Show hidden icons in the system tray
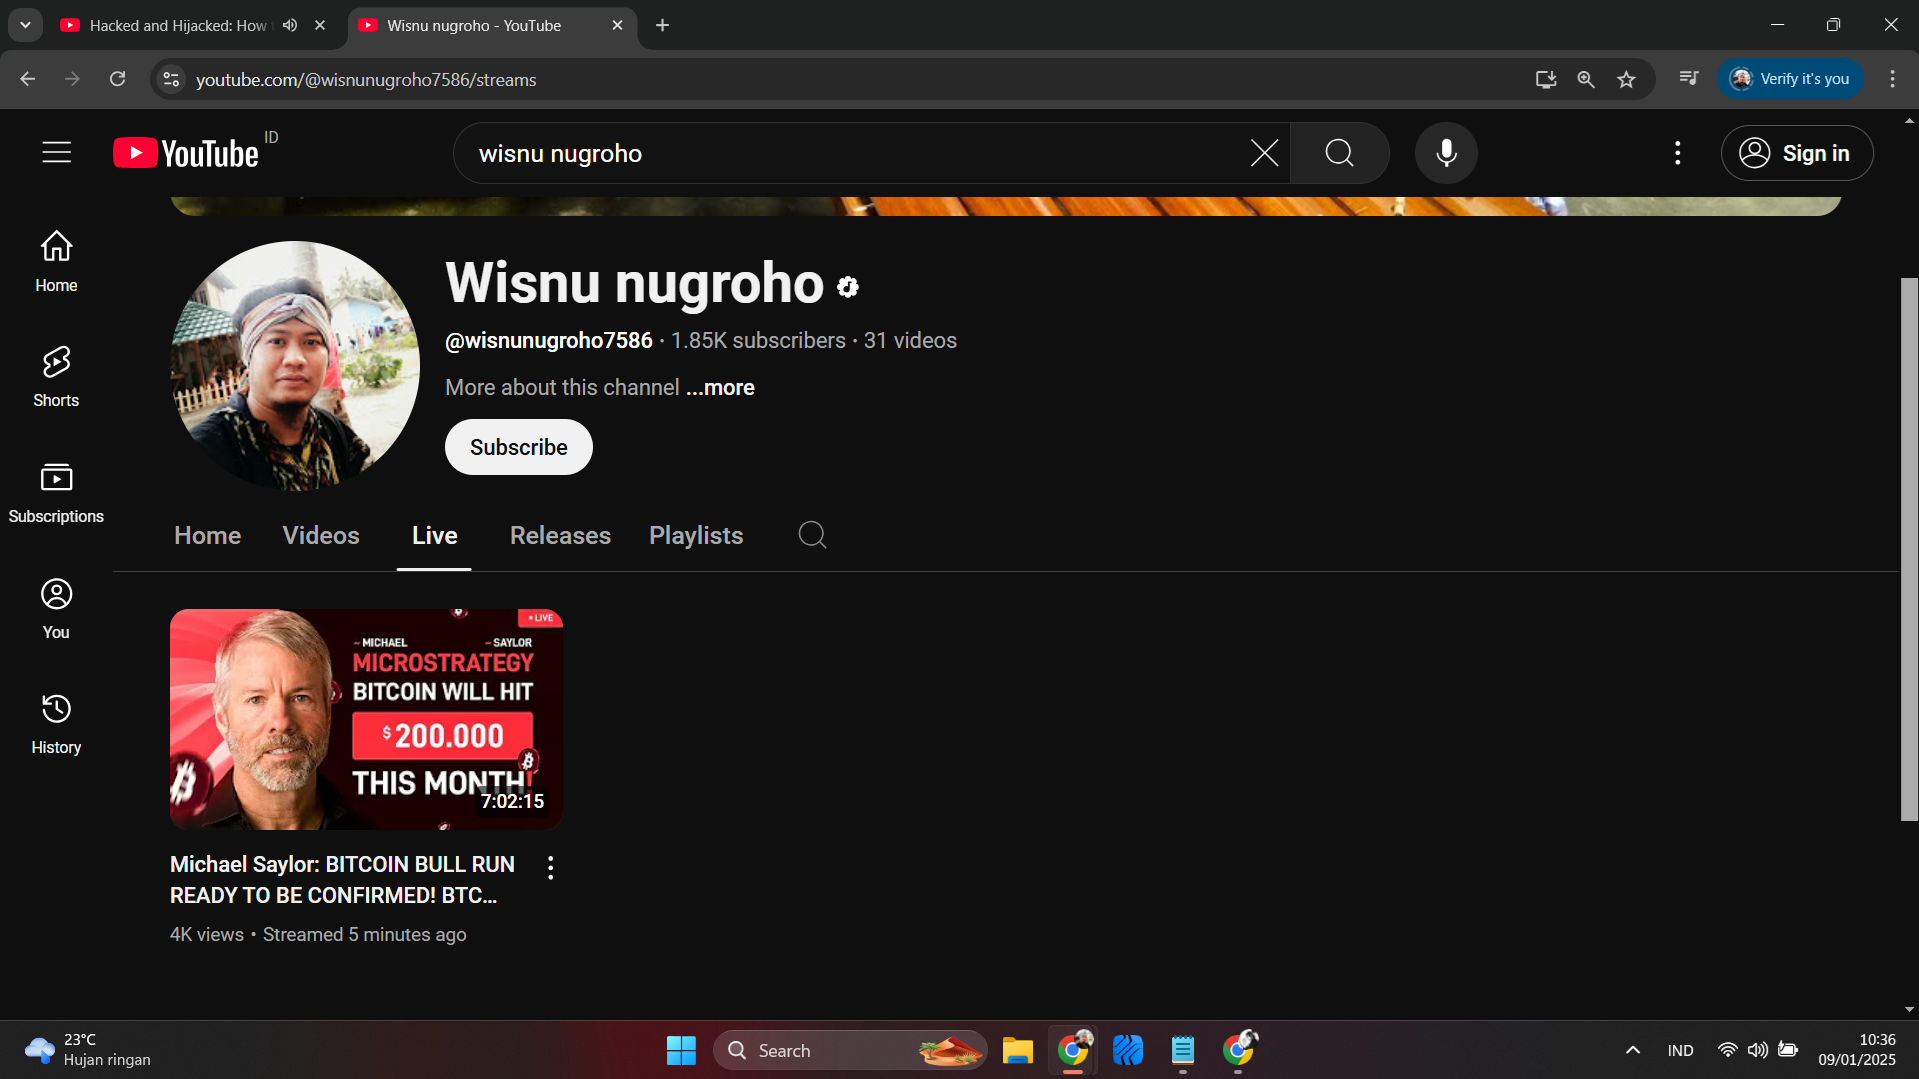 (1632, 1050)
